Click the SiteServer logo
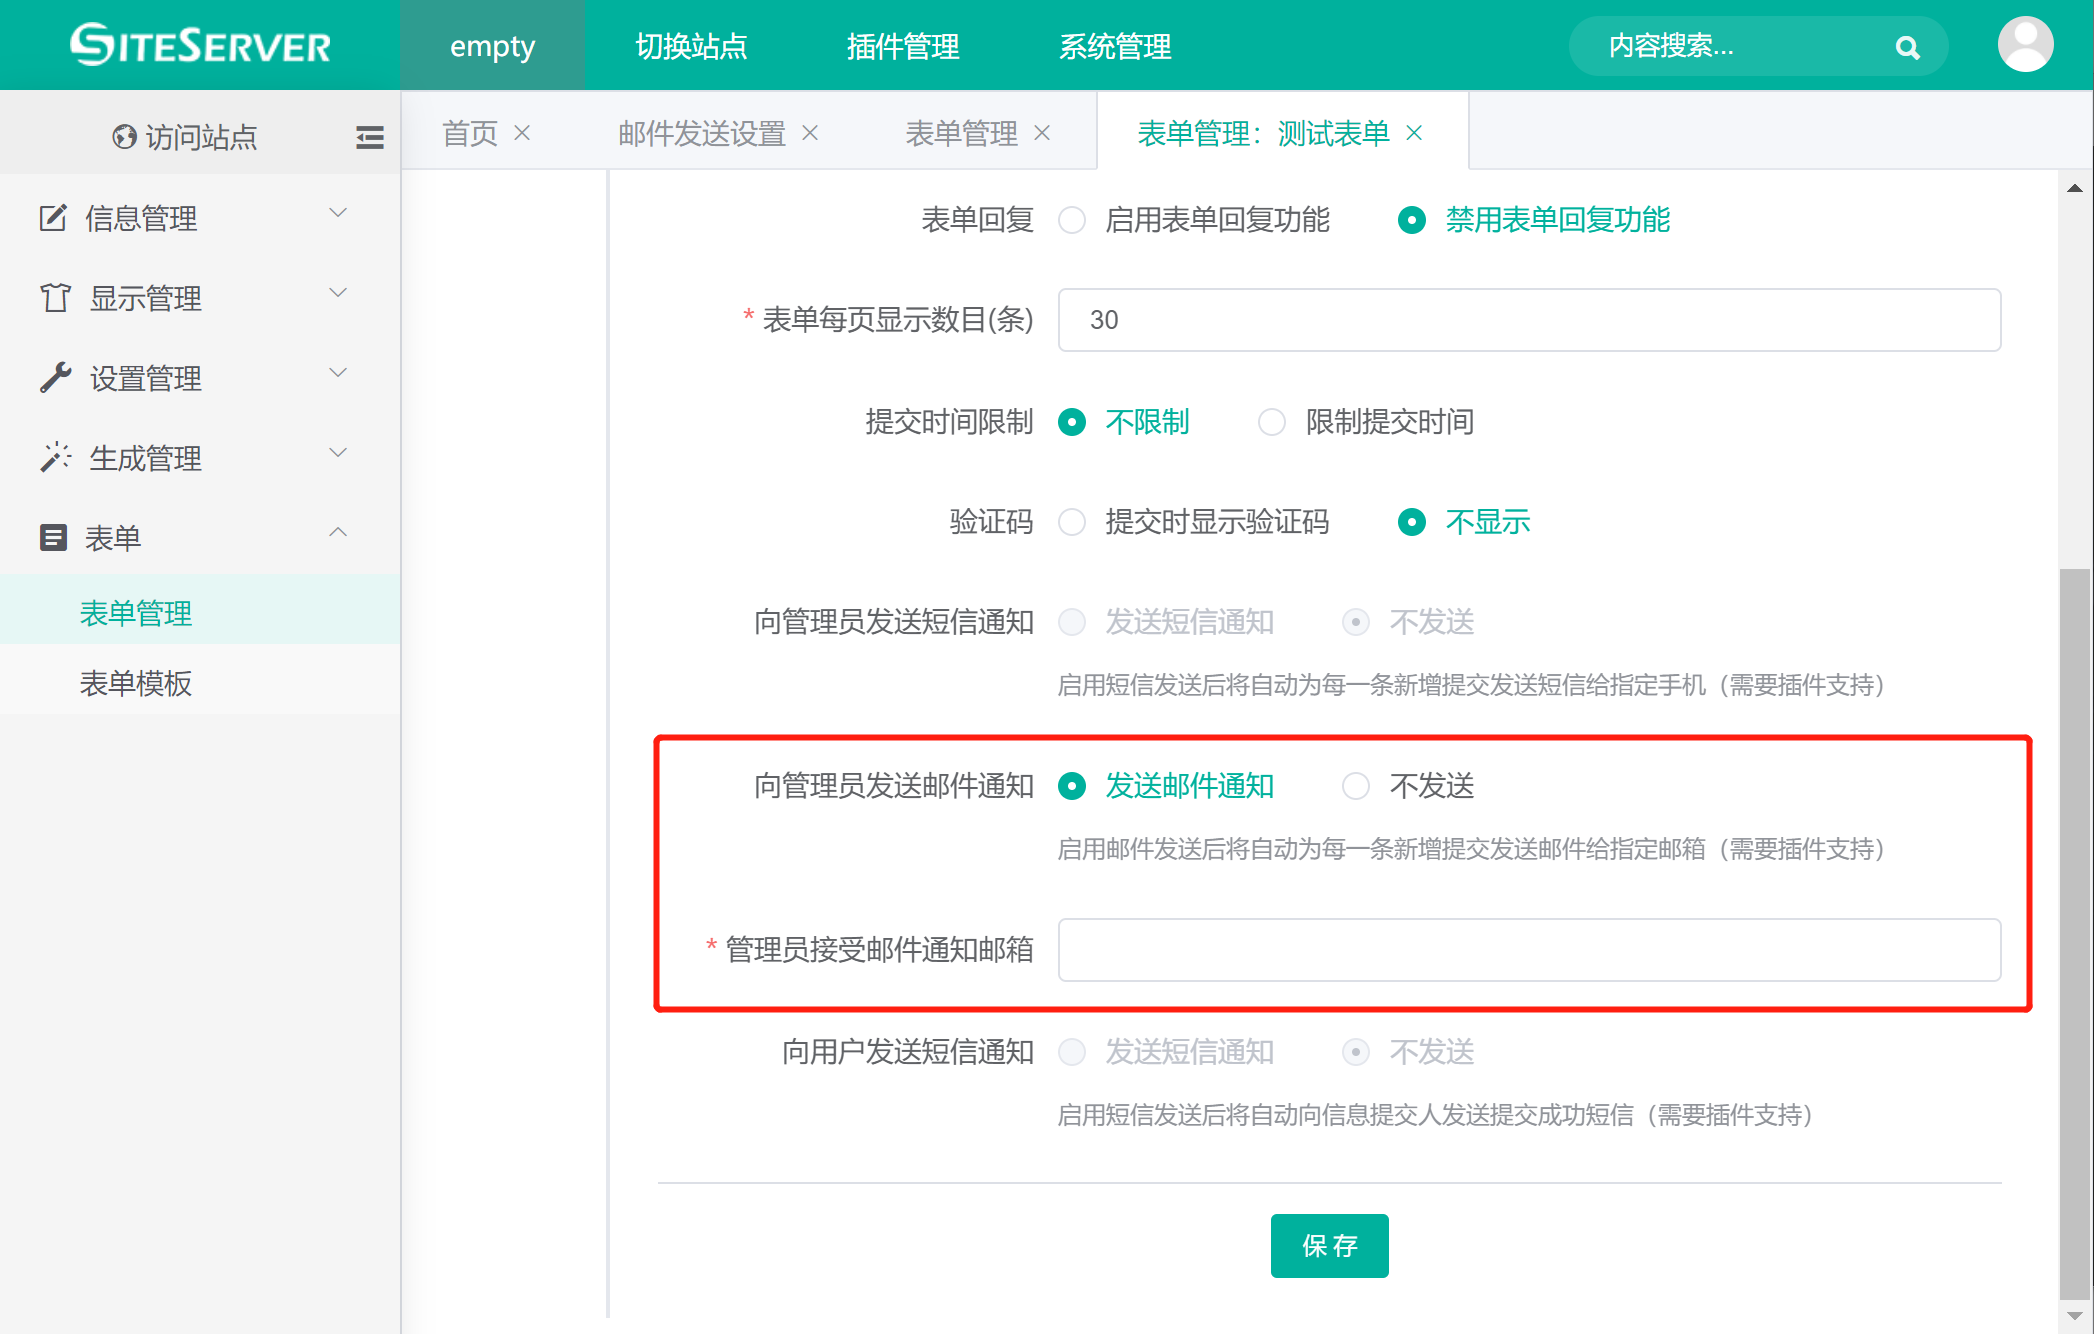Viewport: 2094px width, 1334px height. (x=200, y=45)
